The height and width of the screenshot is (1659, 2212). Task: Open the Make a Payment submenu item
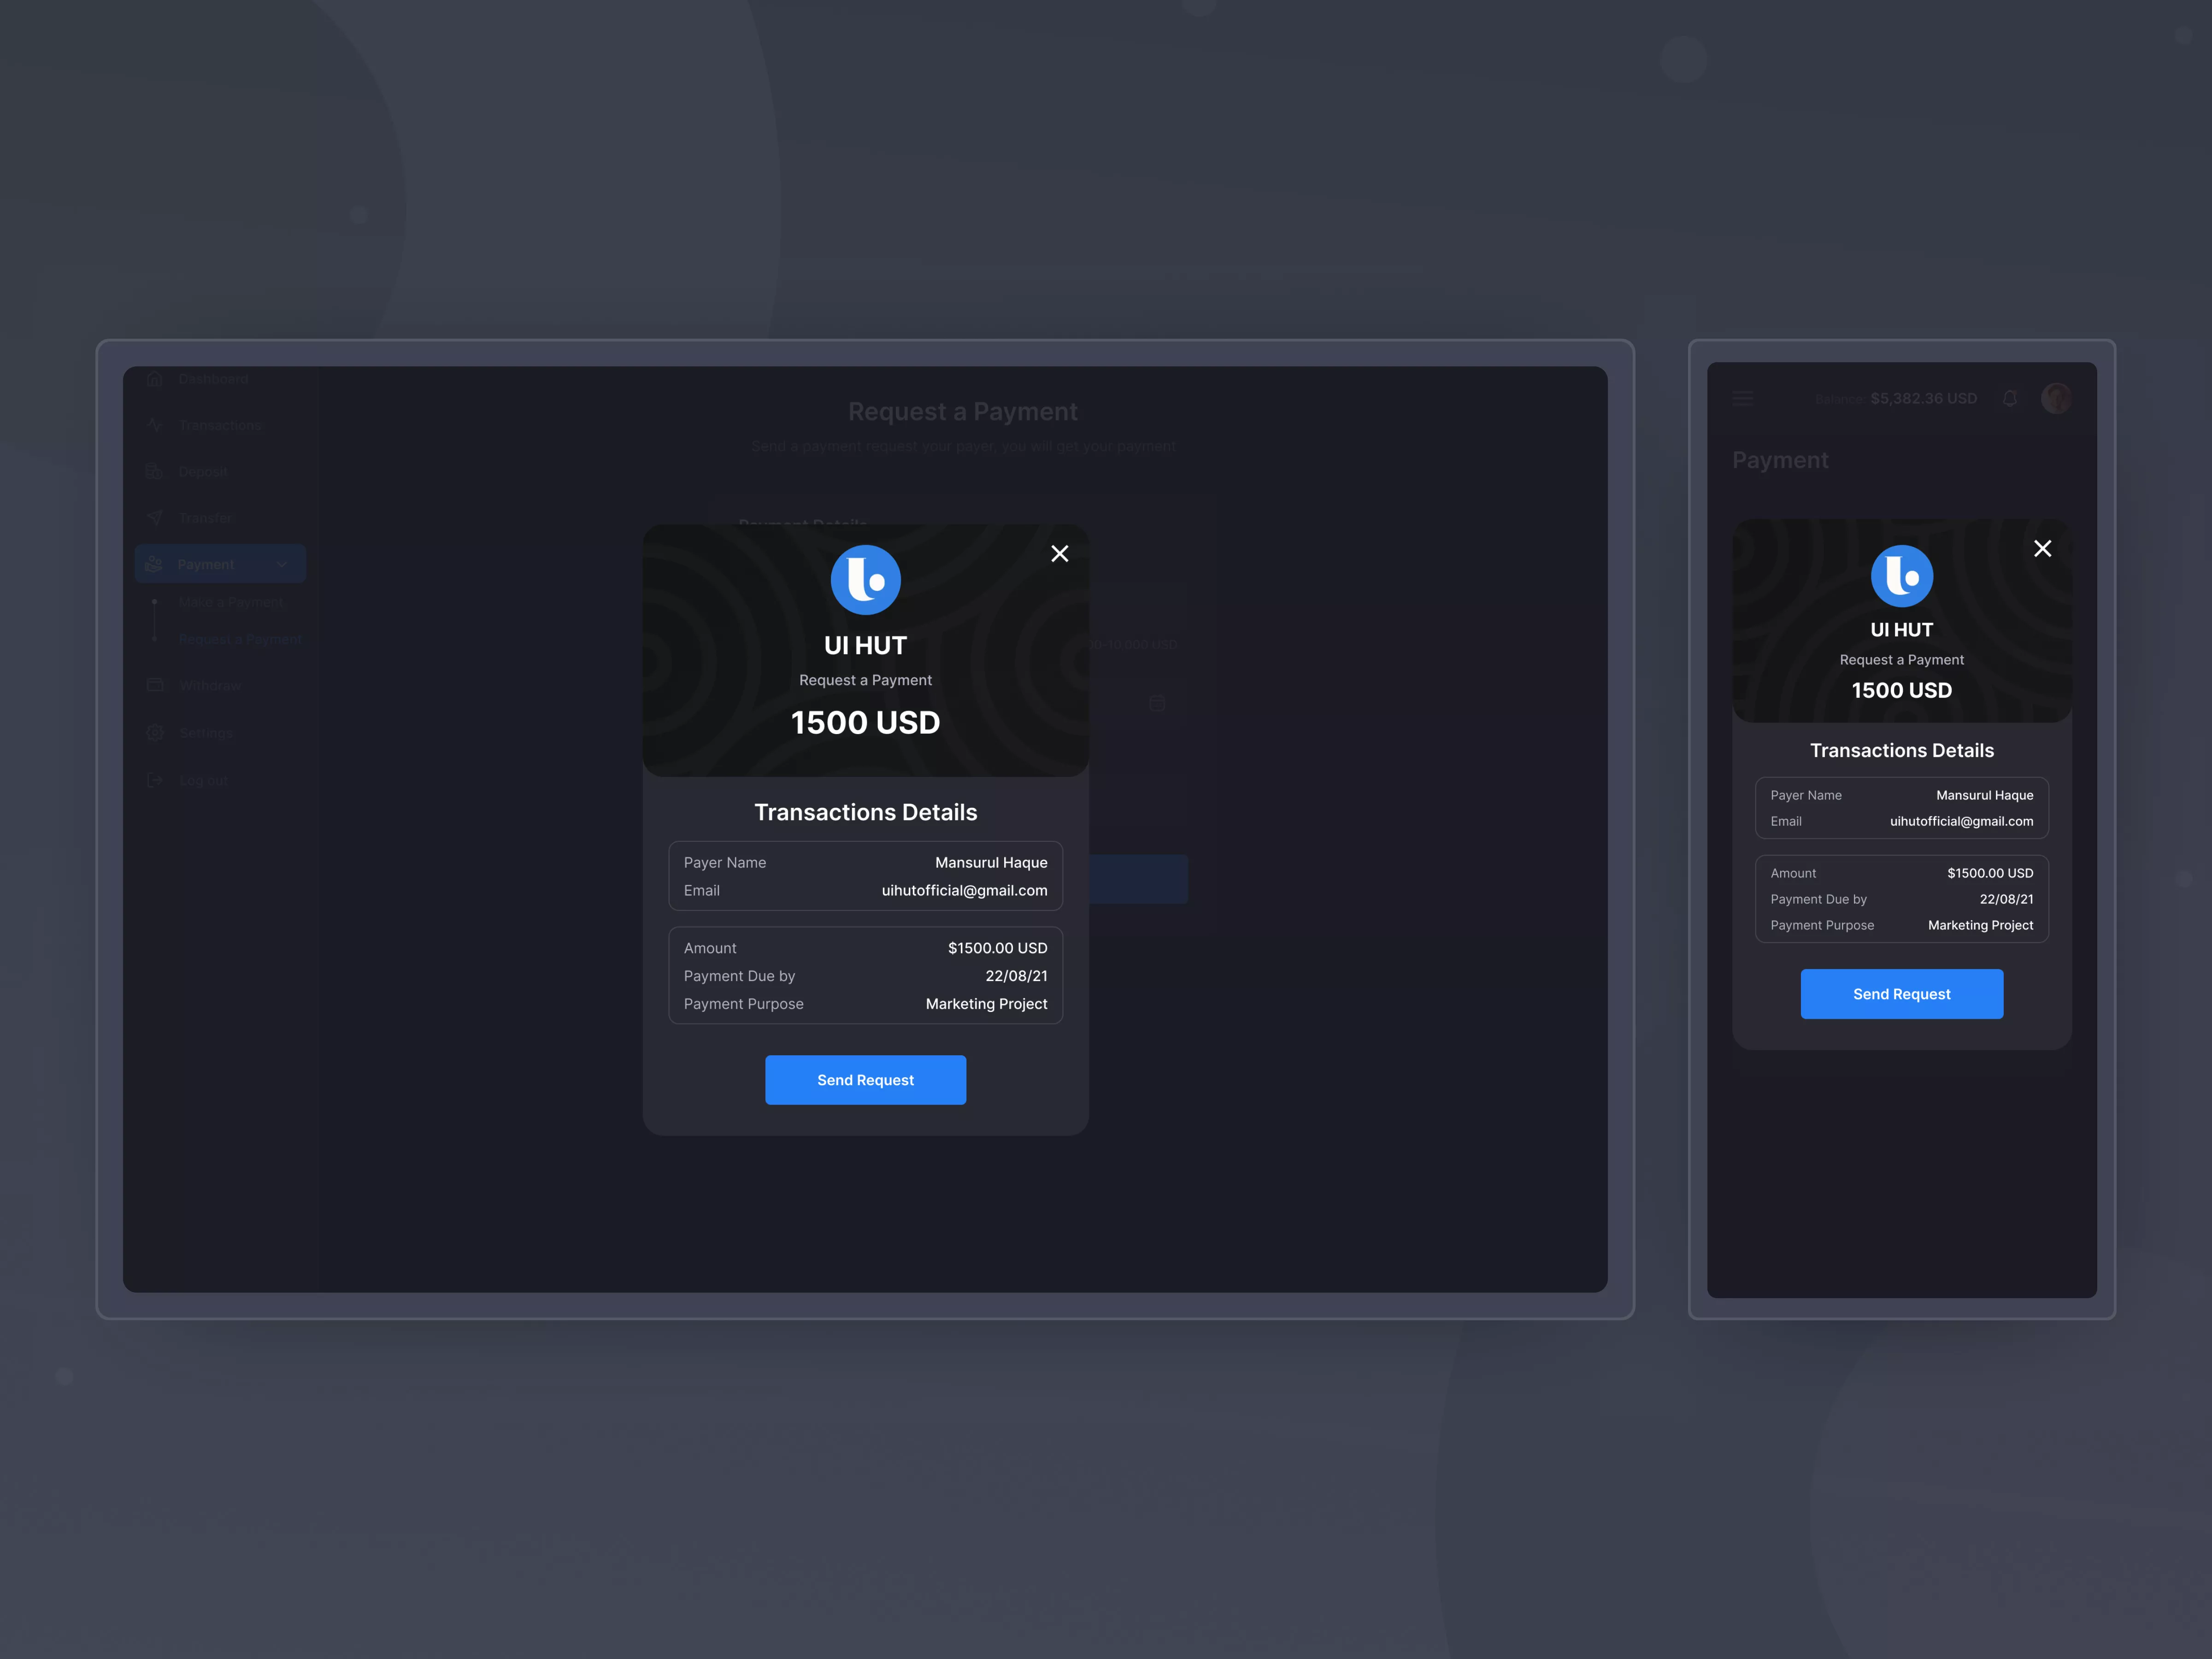(x=231, y=602)
